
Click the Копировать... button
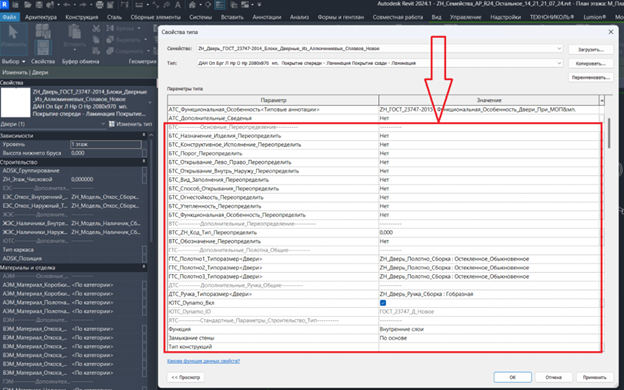pos(591,64)
